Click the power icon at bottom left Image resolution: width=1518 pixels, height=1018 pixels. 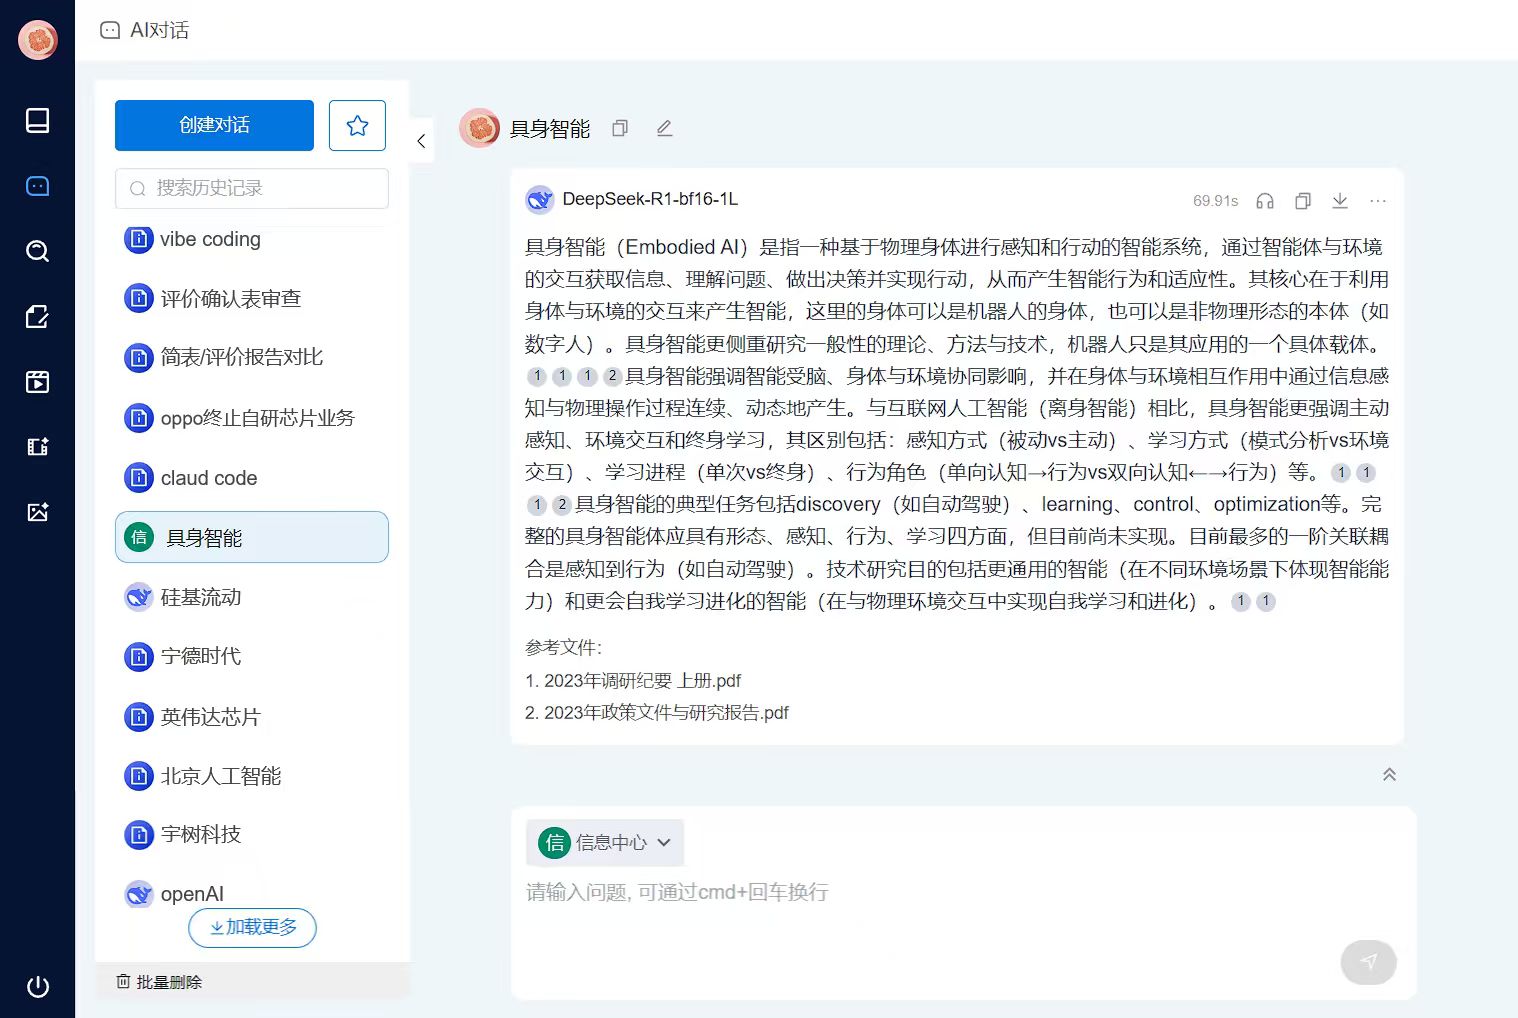pos(37,987)
